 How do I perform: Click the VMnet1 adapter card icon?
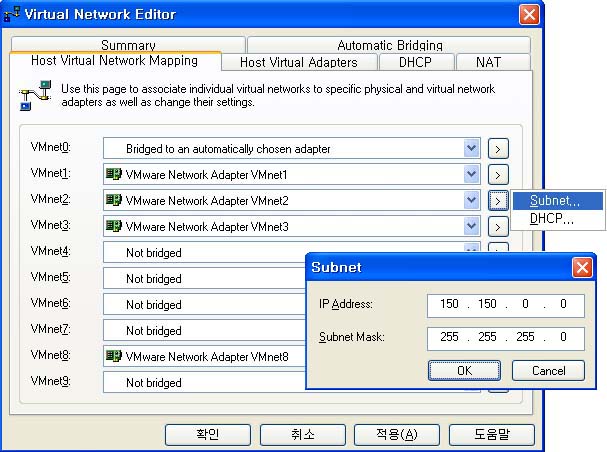click(114, 174)
